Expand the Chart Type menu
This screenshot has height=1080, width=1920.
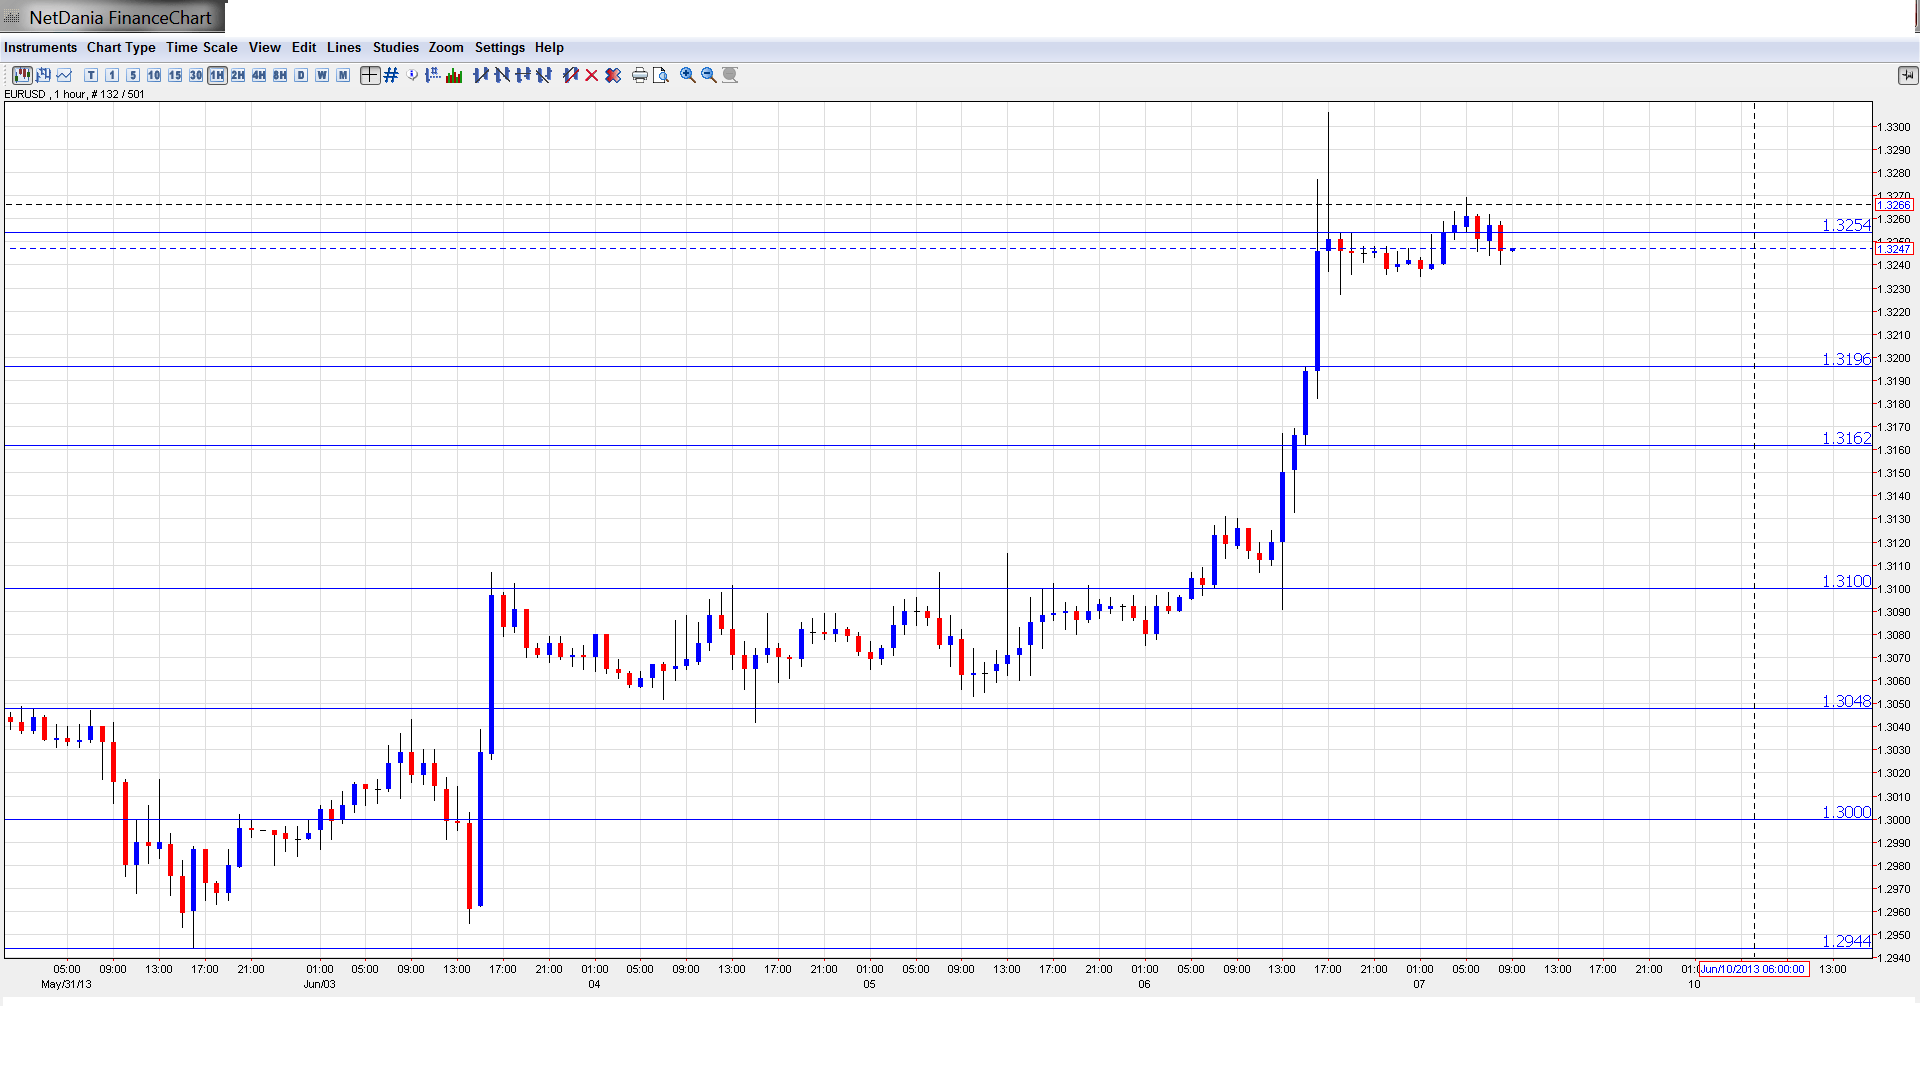click(121, 47)
